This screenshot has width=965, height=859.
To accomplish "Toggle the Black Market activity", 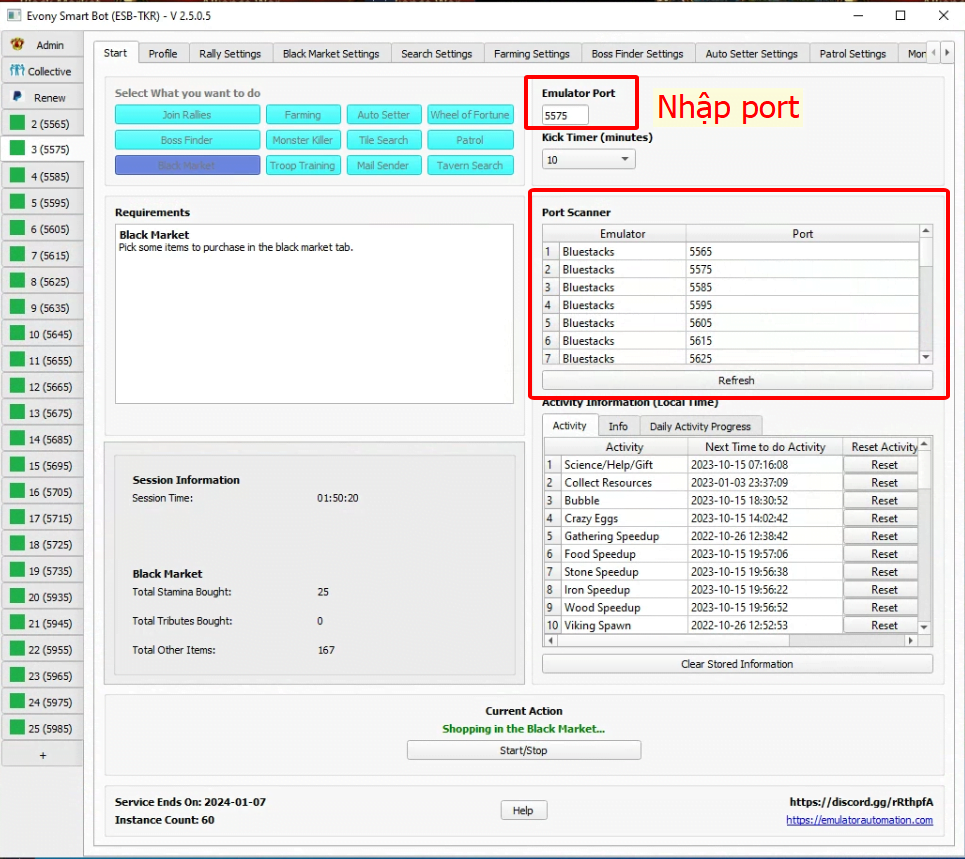I will (187, 166).
